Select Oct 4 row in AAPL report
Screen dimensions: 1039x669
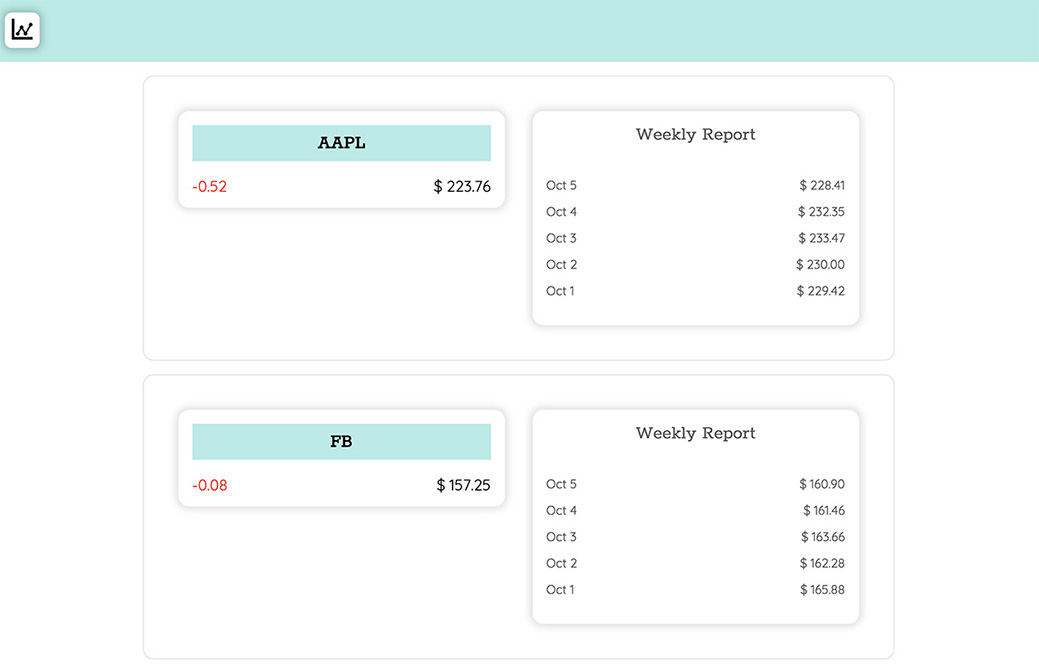[x=695, y=212]
